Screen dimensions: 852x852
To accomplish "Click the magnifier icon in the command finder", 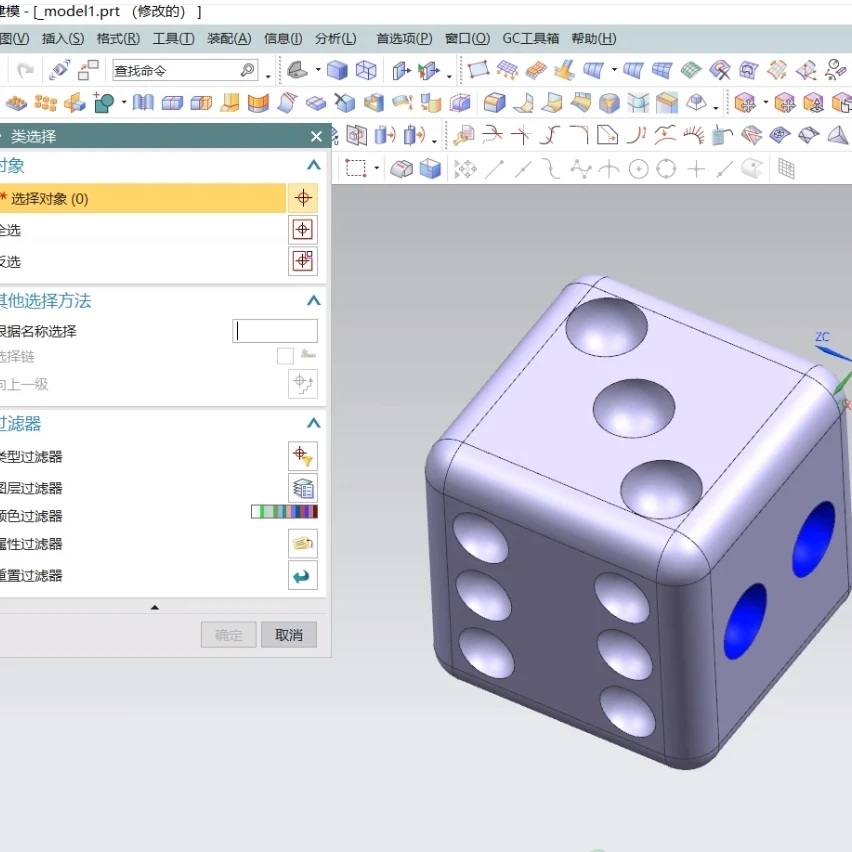I will pyautogui.click(x=247, y=71).
